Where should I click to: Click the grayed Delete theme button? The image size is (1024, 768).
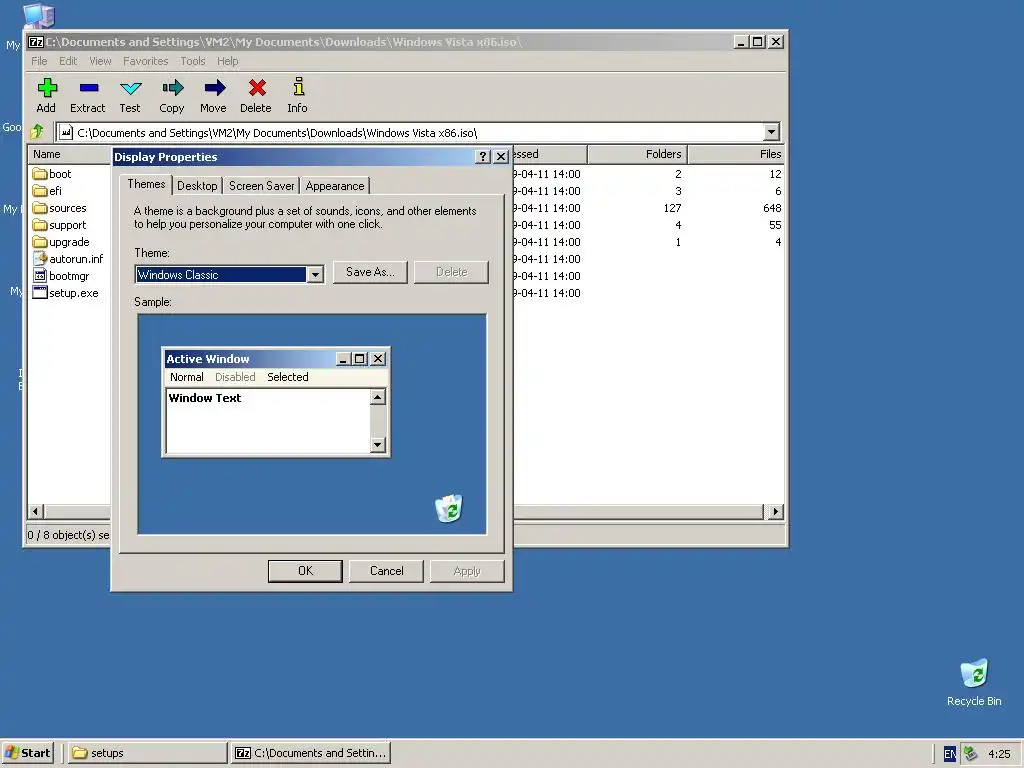451,272
